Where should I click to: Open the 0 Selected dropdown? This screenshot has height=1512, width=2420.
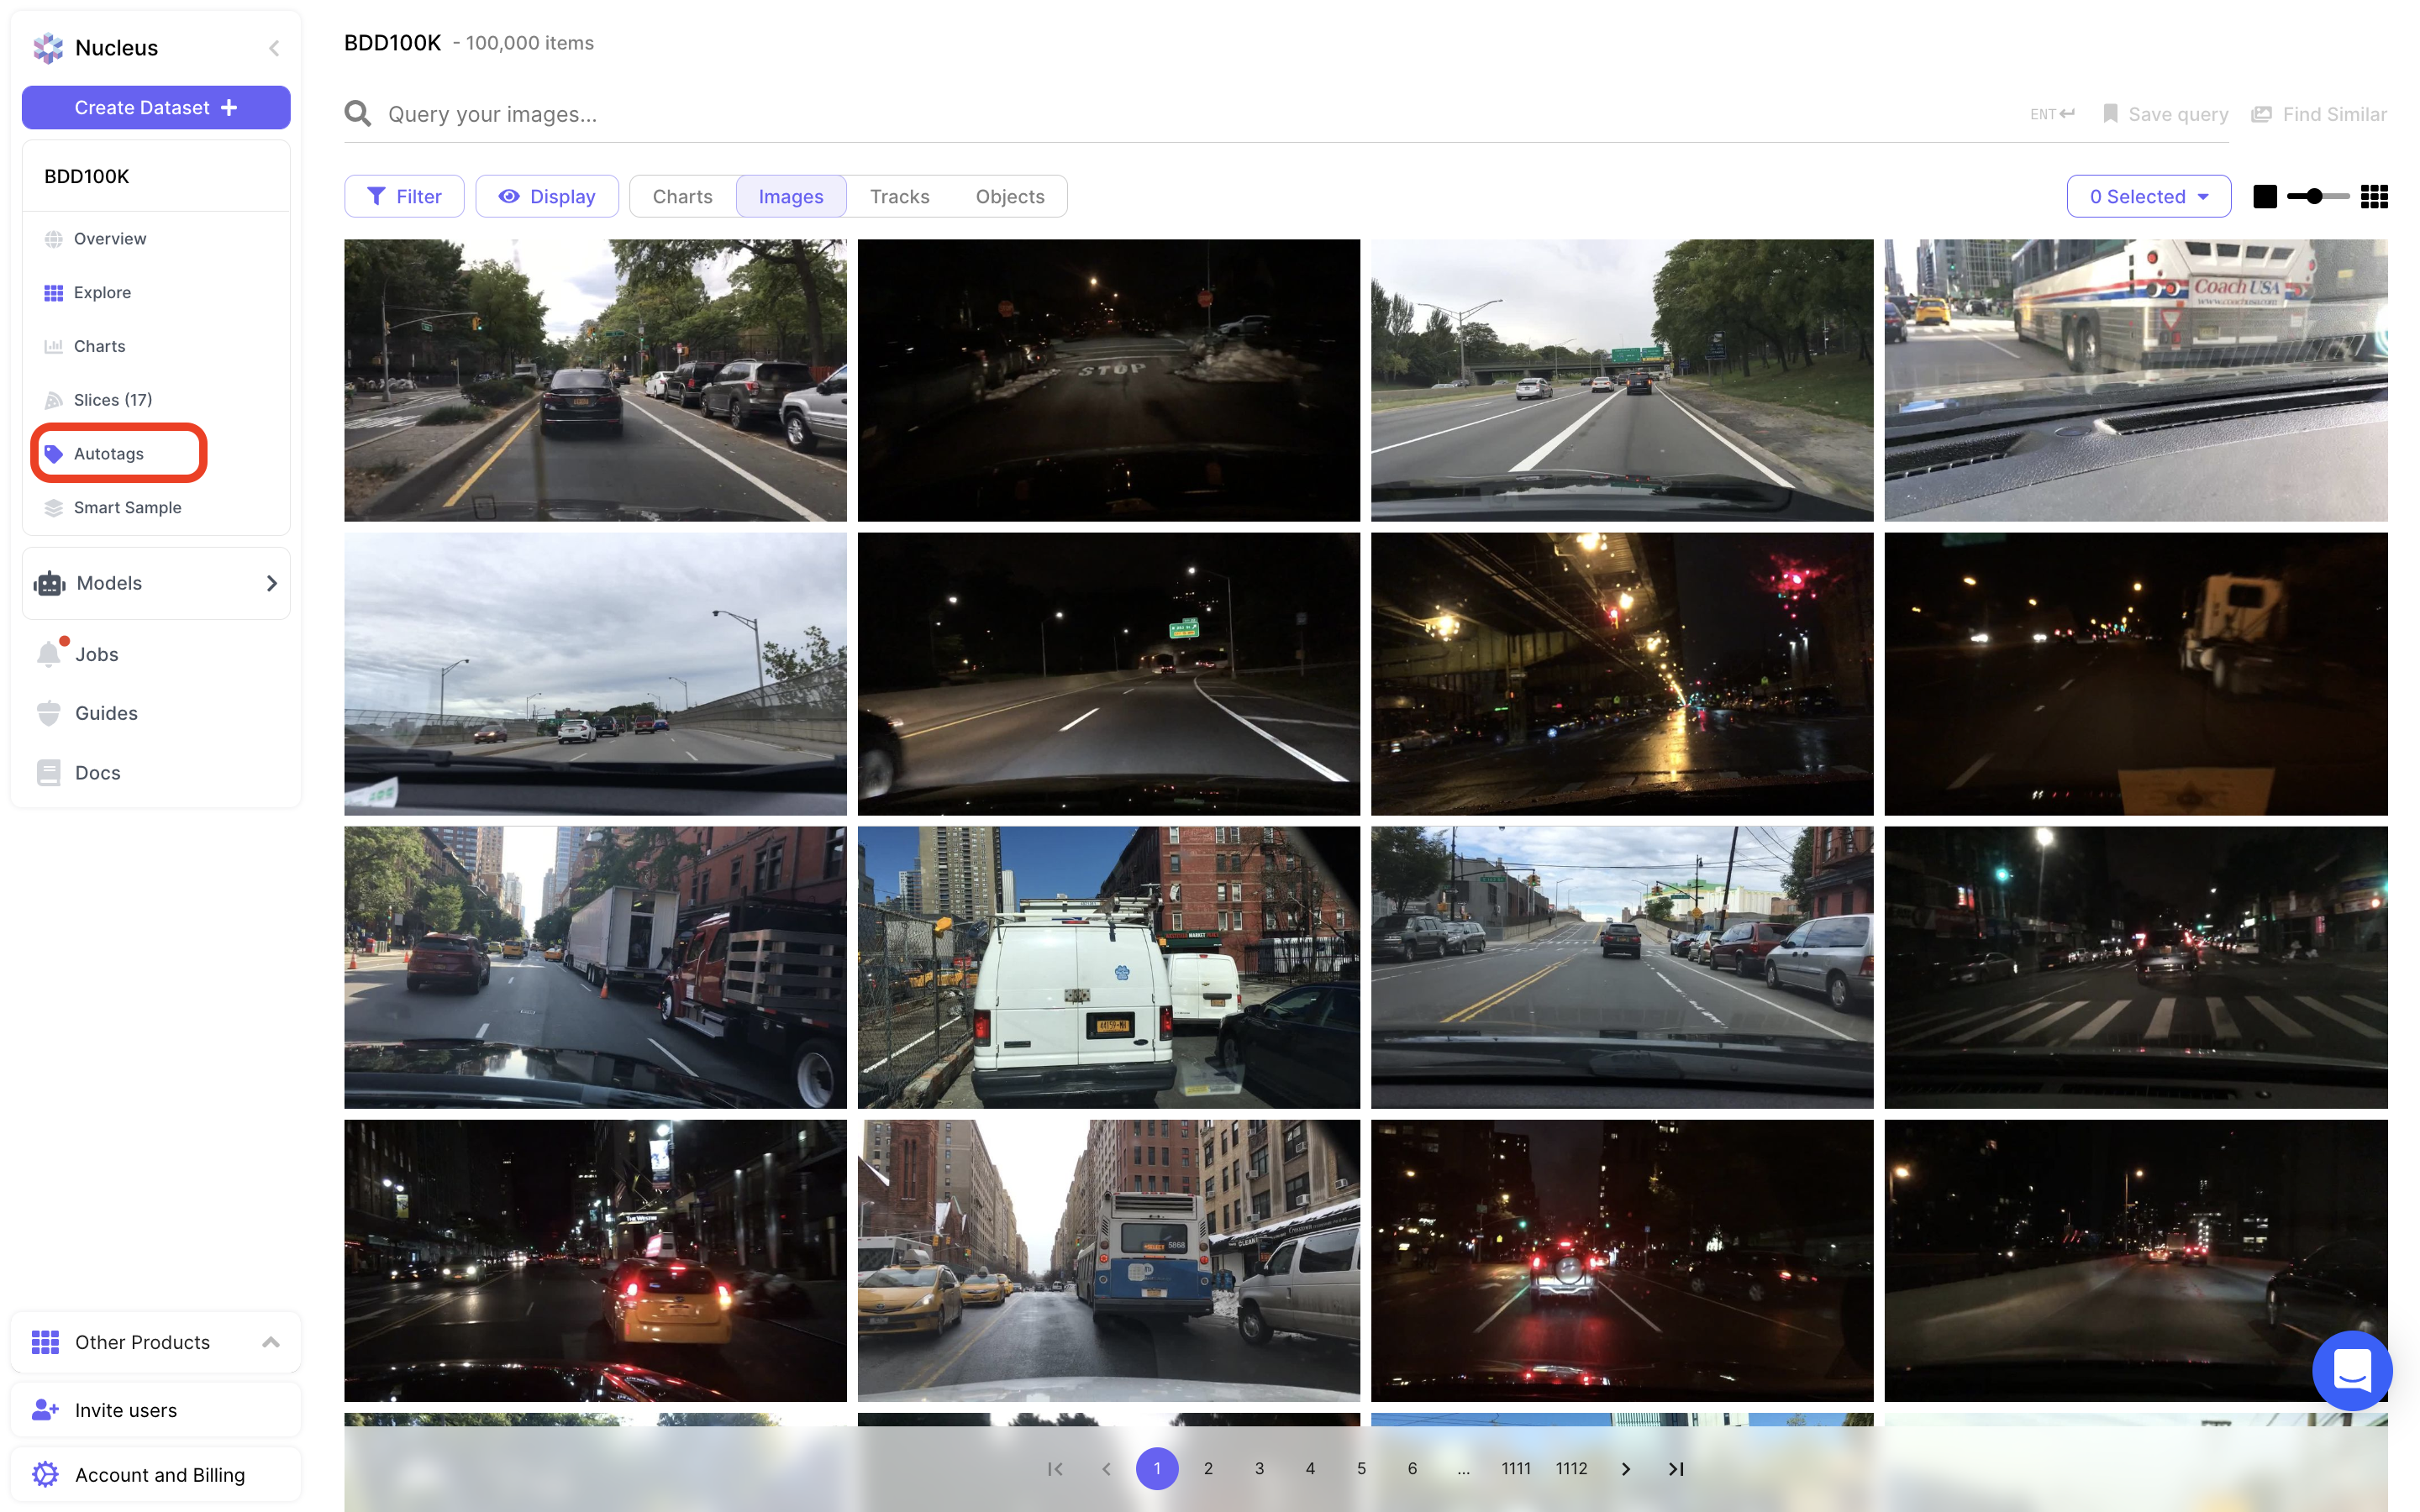click(x=2148, y=197)
